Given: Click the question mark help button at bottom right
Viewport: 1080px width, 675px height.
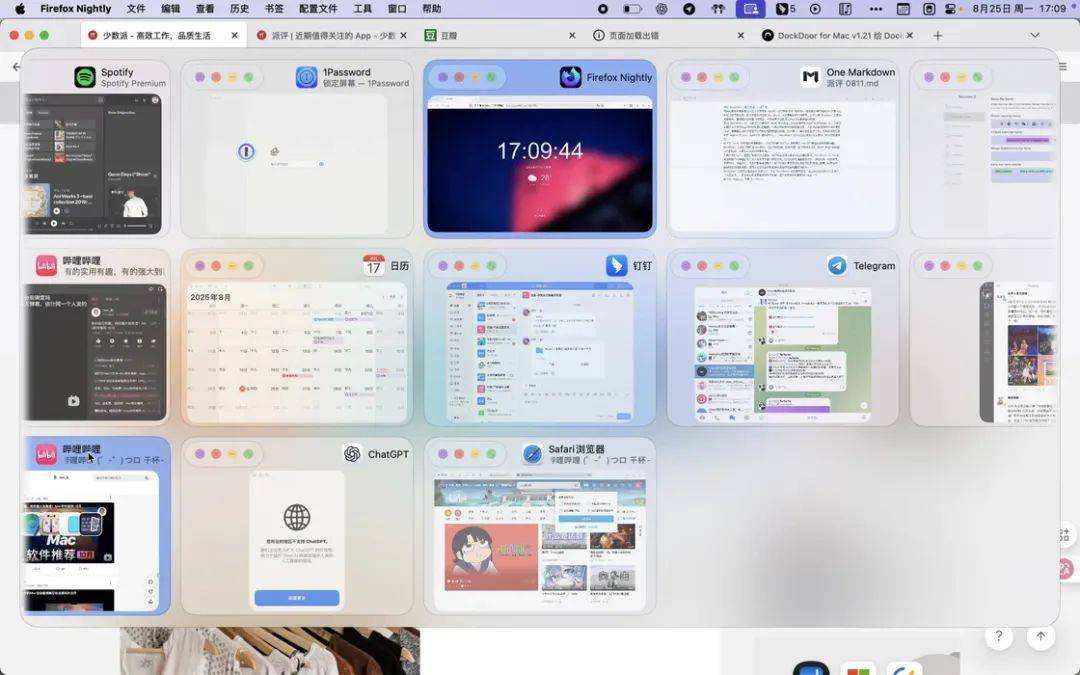Looking at the screenshot, I should coord(998,636).
